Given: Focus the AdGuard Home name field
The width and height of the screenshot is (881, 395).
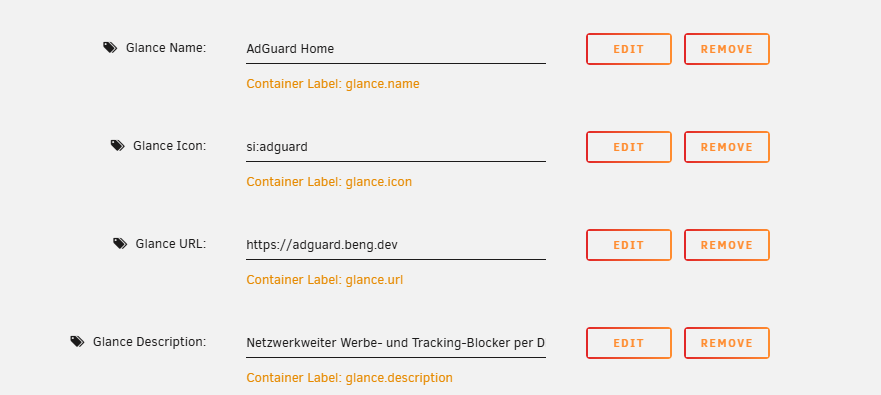Looking at the screenshot, I should coord(396,49).
